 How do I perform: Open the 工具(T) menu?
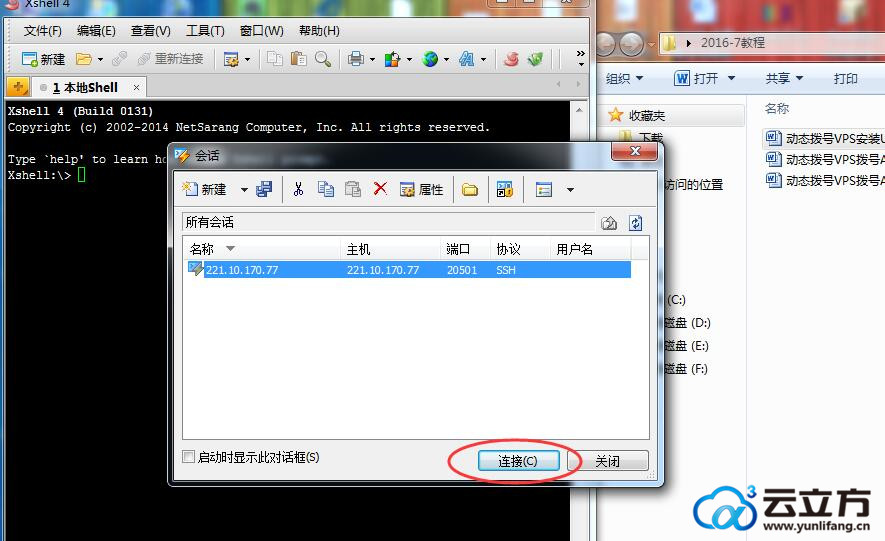coord(205,30)
